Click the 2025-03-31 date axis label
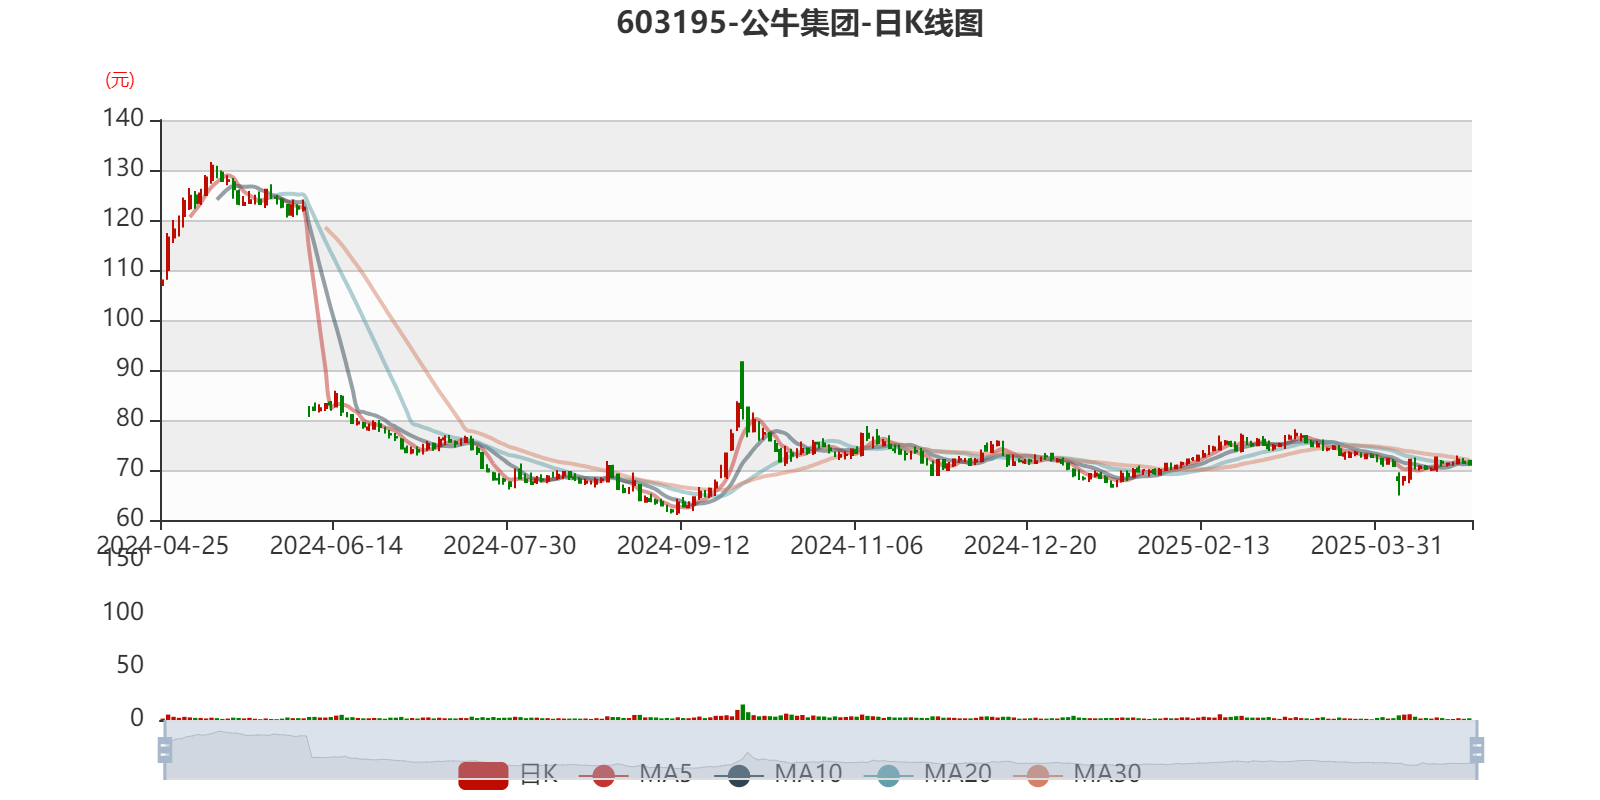Viewport: 1600px width, 800px height. click(1377, 546)
